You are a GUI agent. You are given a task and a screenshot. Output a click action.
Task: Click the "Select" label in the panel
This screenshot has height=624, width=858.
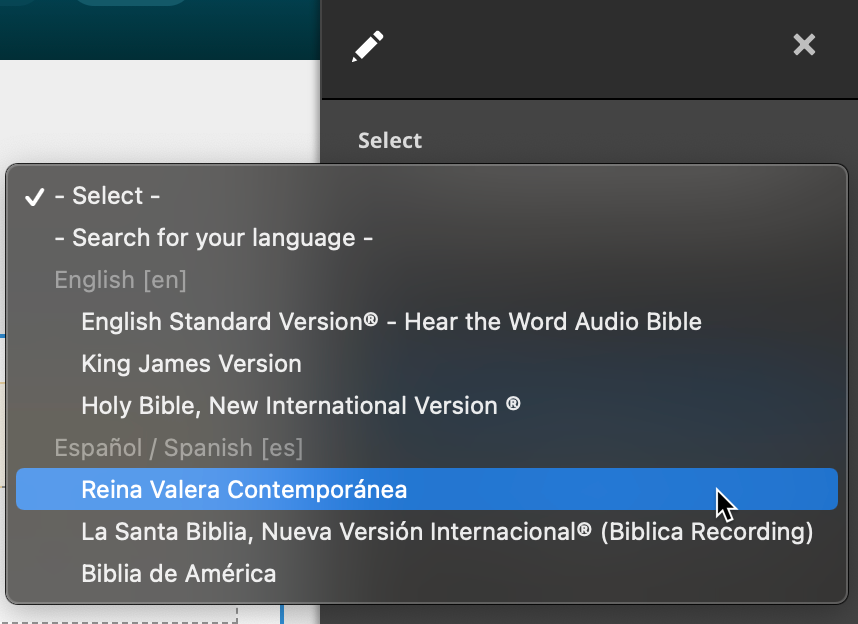click(390, 141)
